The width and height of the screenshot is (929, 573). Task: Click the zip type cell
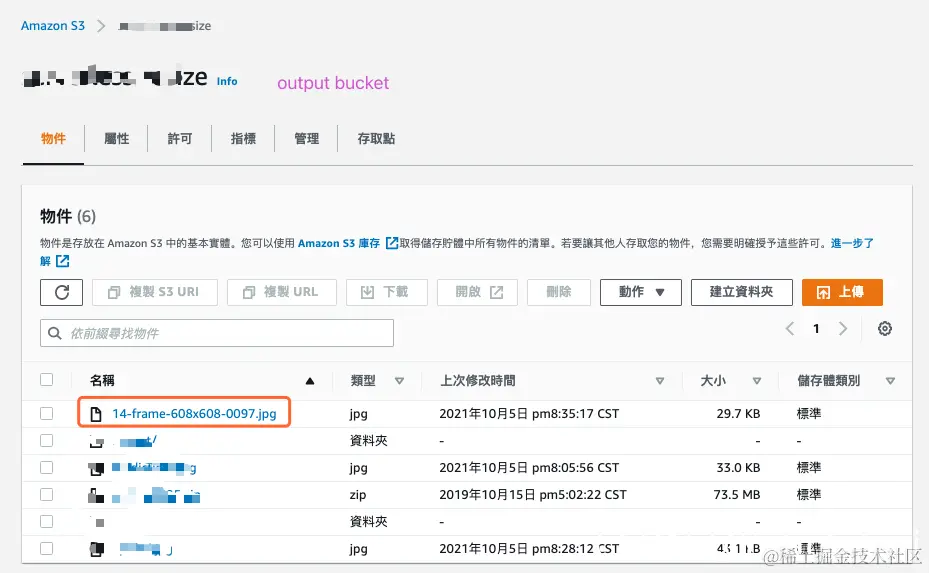pyautogui.click(x=358, y=495)
